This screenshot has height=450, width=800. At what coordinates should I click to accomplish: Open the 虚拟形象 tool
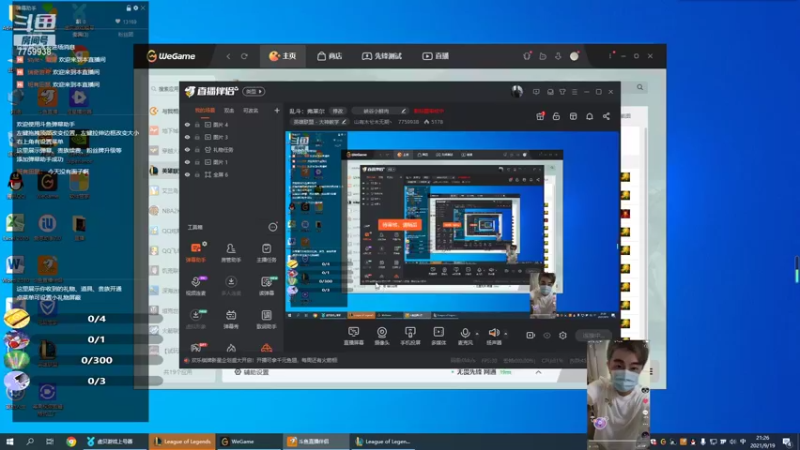click(x=195, y=319)
